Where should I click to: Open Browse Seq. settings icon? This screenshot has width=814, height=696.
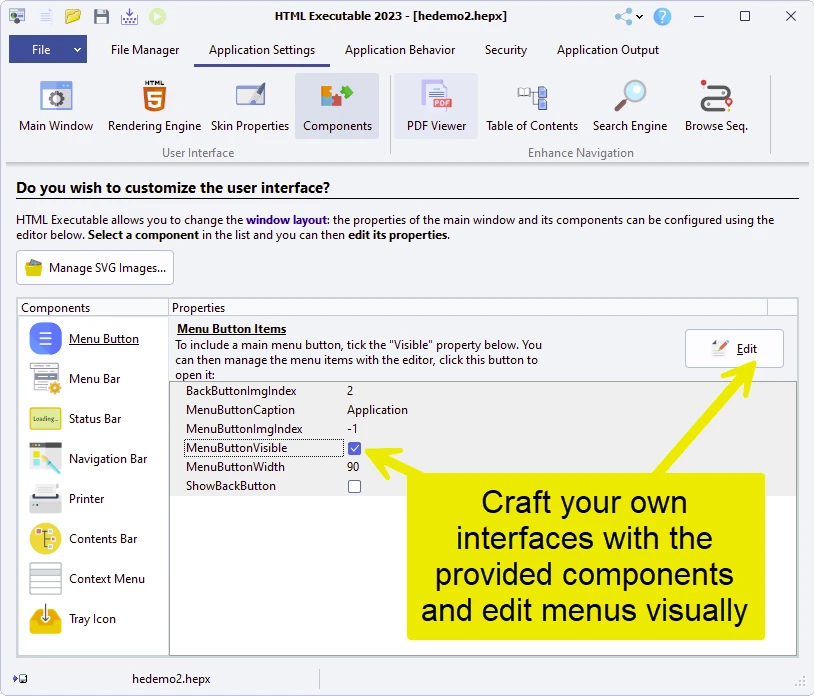pyautogui.click(x=715, y=105)
